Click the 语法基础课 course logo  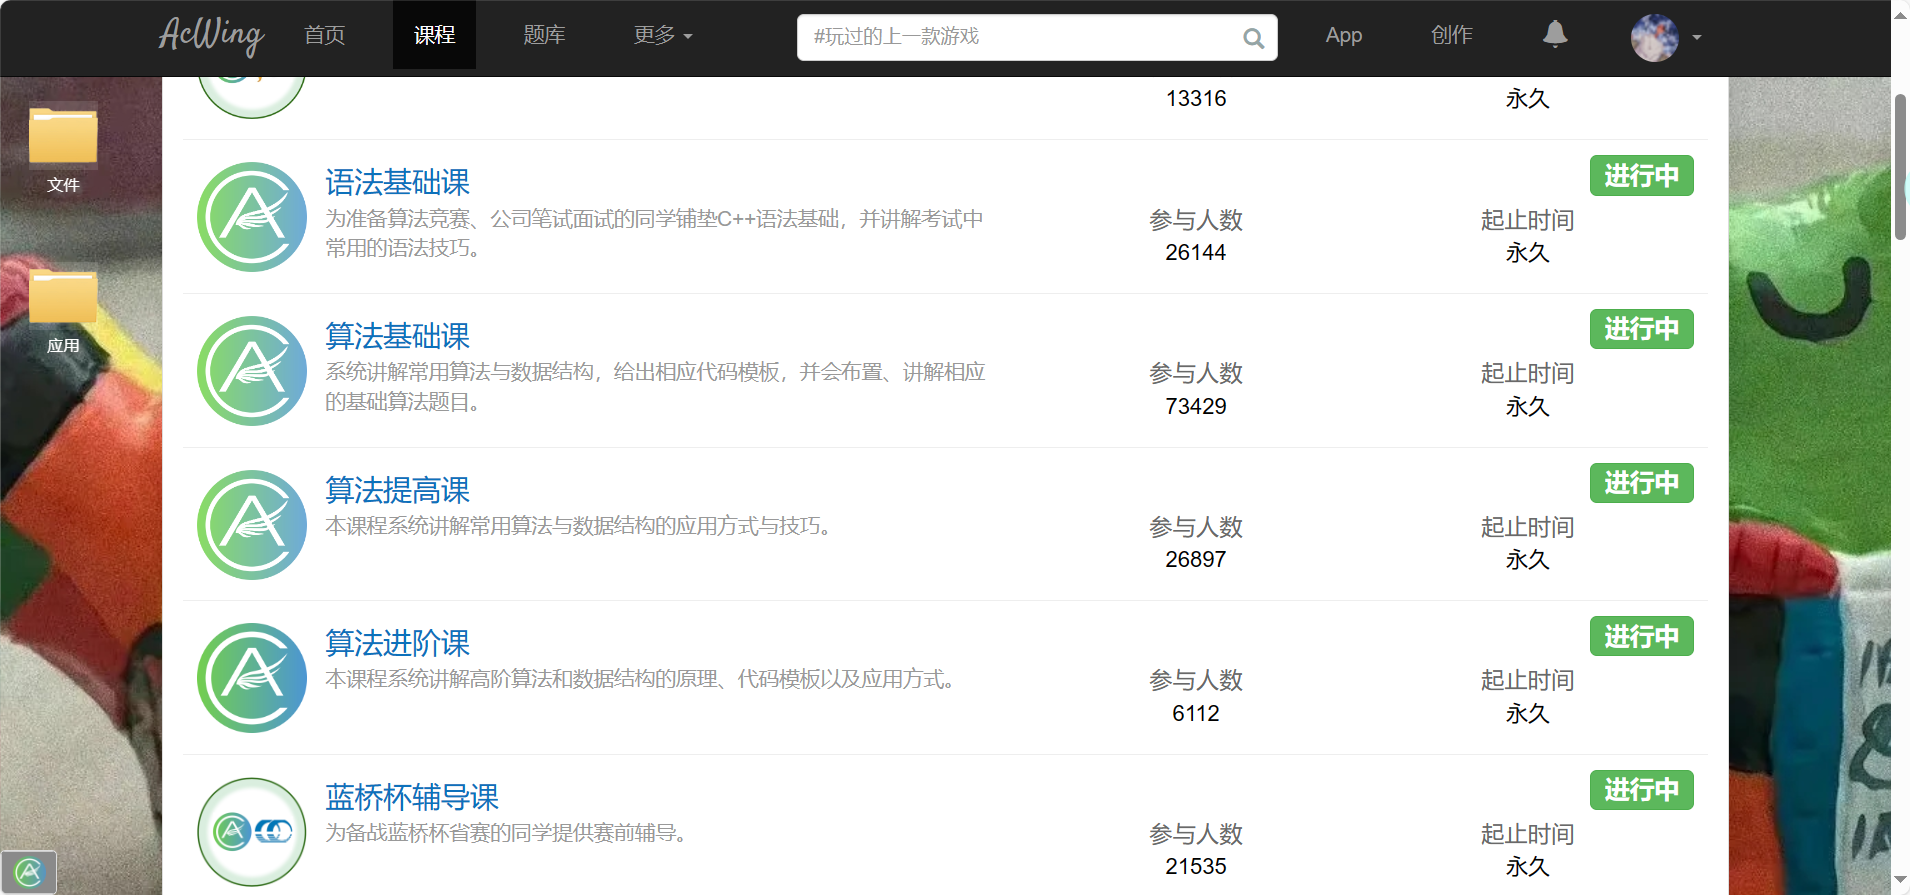[252, 217]
